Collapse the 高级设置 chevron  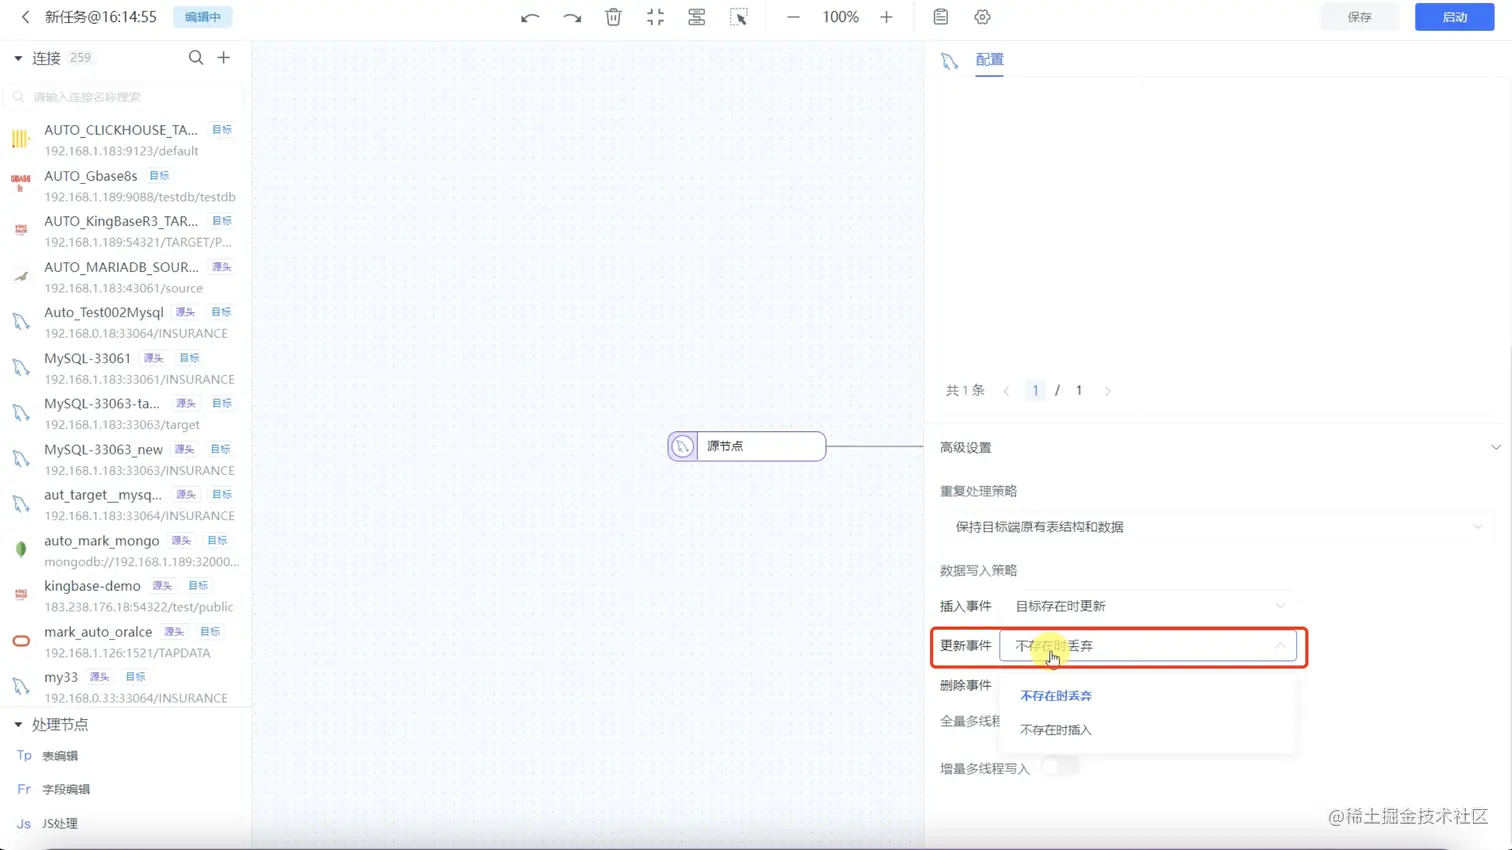click(x=1496, y=447)
